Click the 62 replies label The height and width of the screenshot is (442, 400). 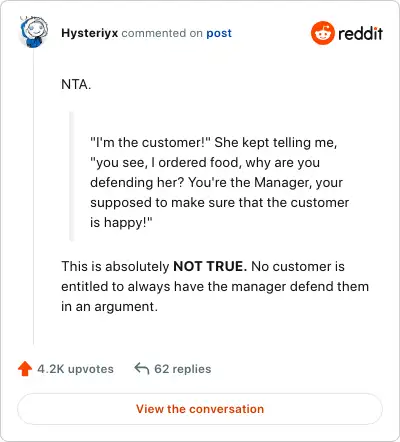click(x=183, y=369)
